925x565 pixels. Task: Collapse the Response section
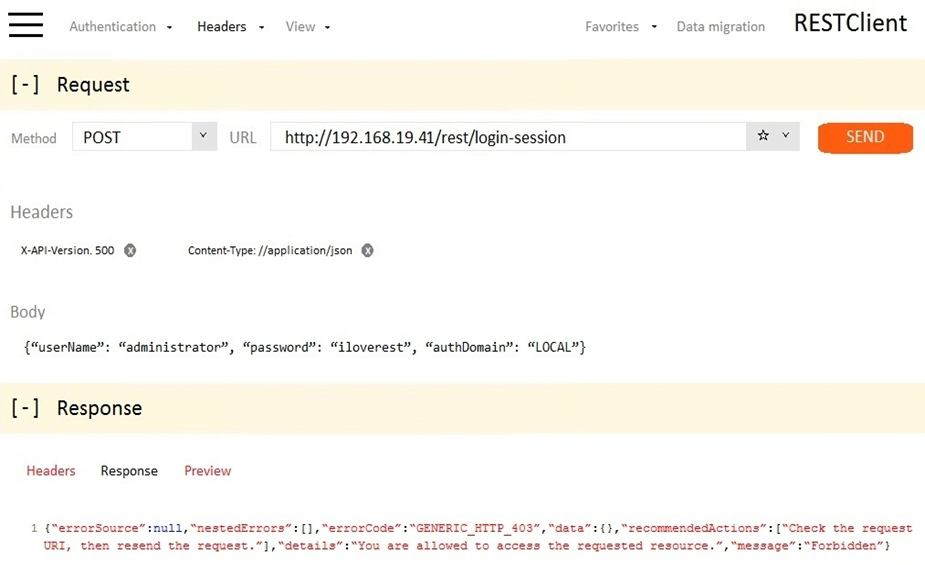tap(26, 408)
